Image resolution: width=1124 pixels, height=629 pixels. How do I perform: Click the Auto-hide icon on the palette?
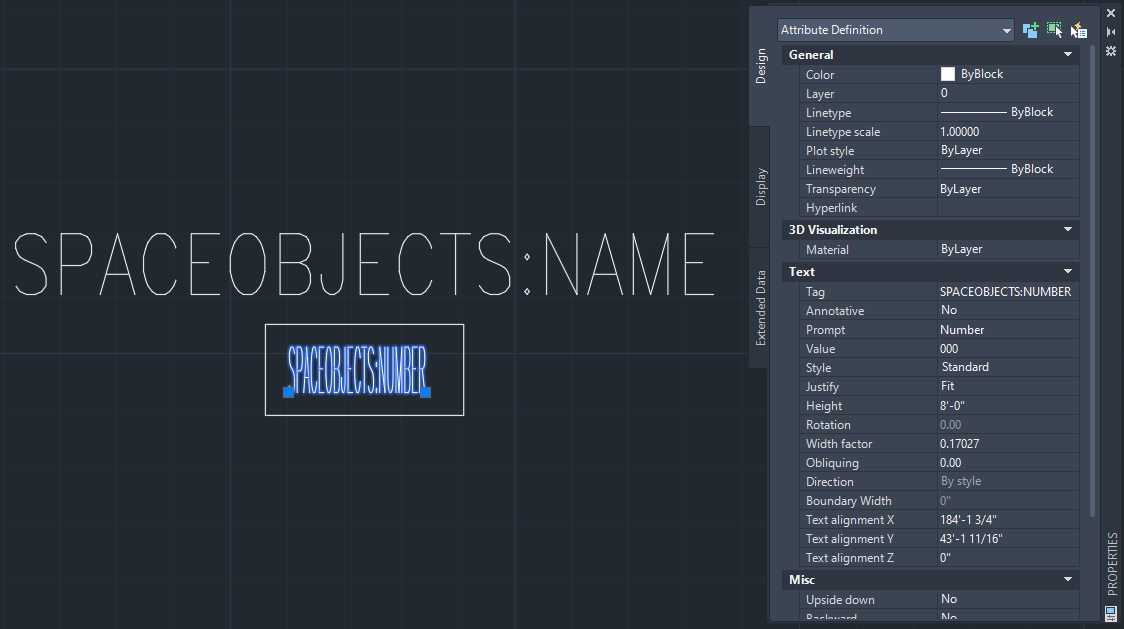coord(1110,31)
